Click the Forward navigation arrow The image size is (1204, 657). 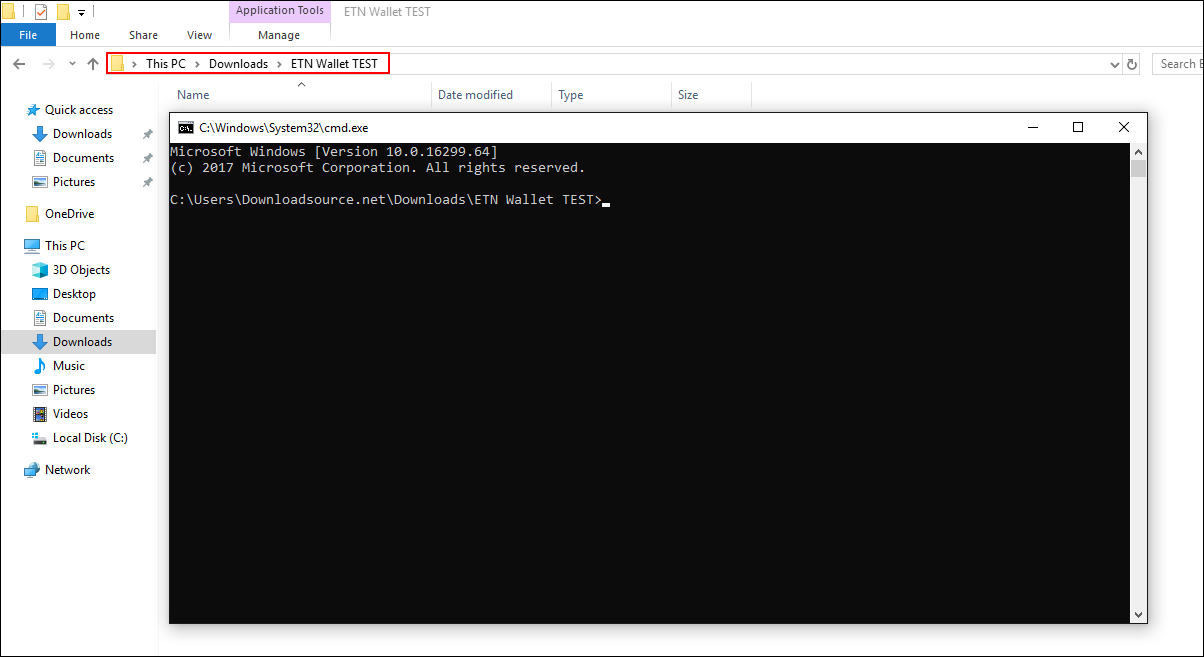pyautogui.click(x=48, y=64)
